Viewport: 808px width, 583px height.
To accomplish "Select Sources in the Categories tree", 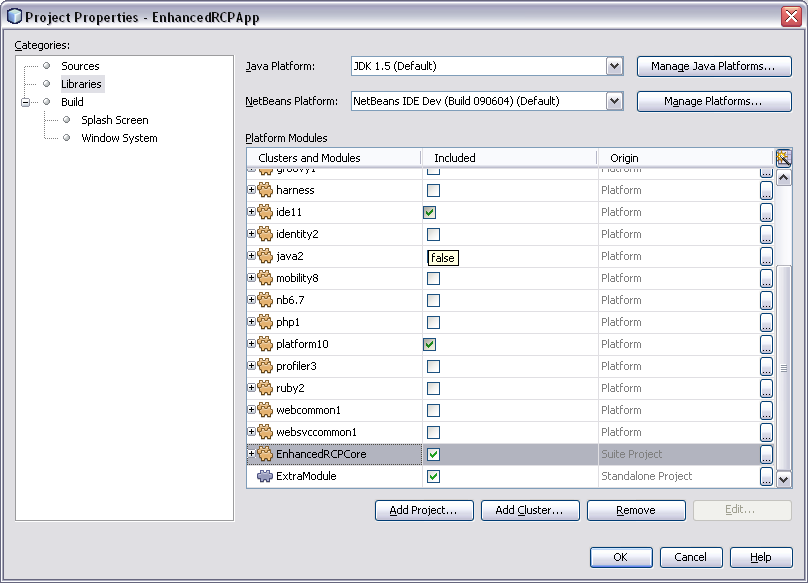I will coord(80,66).
